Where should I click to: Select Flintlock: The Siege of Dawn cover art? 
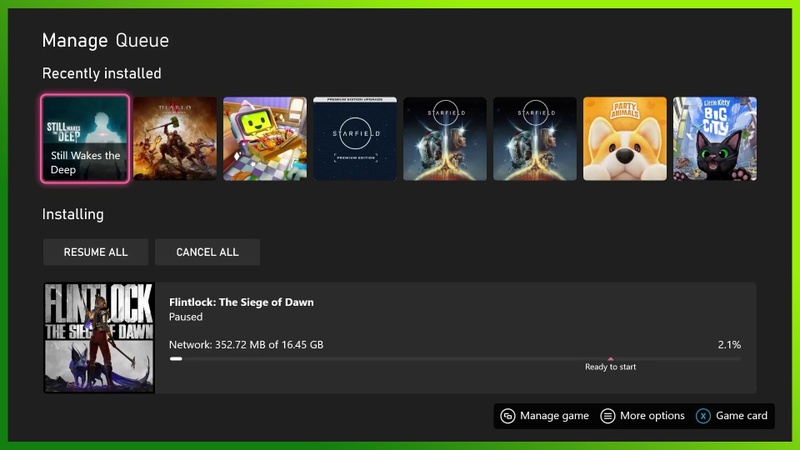(x=99, y=338)
